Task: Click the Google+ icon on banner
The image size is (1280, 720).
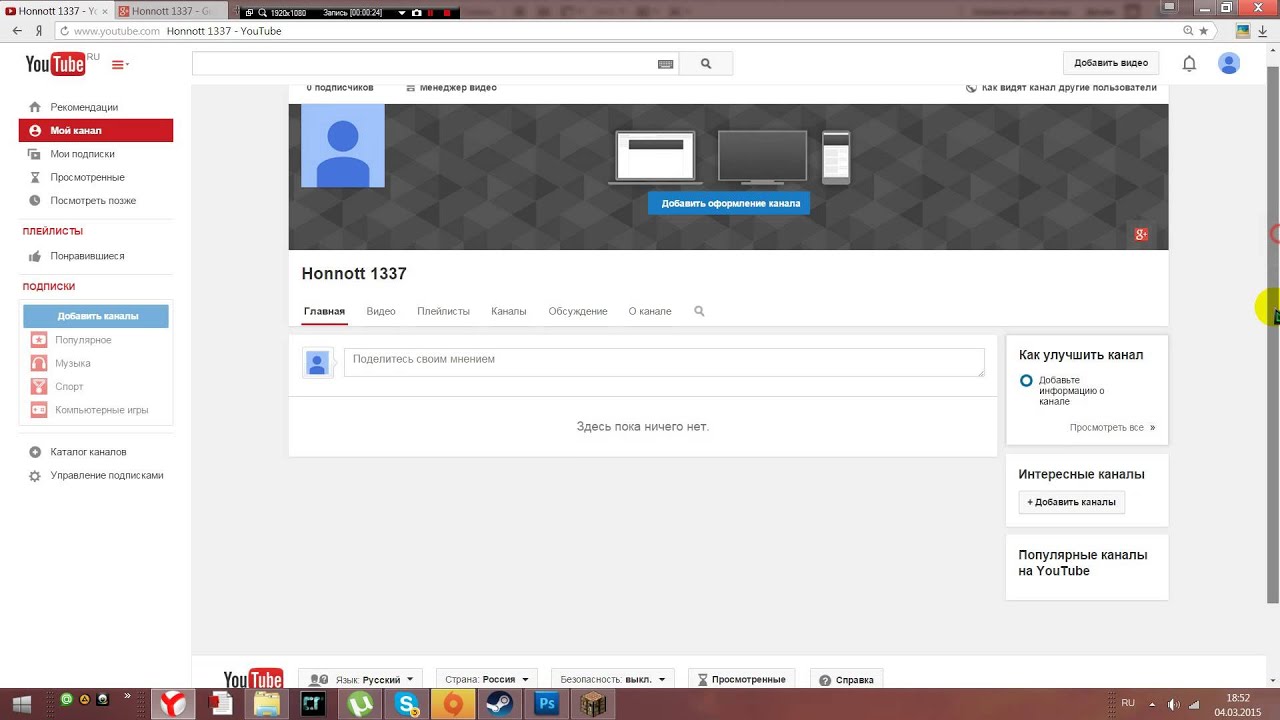Action: (x=1140, y=235)
